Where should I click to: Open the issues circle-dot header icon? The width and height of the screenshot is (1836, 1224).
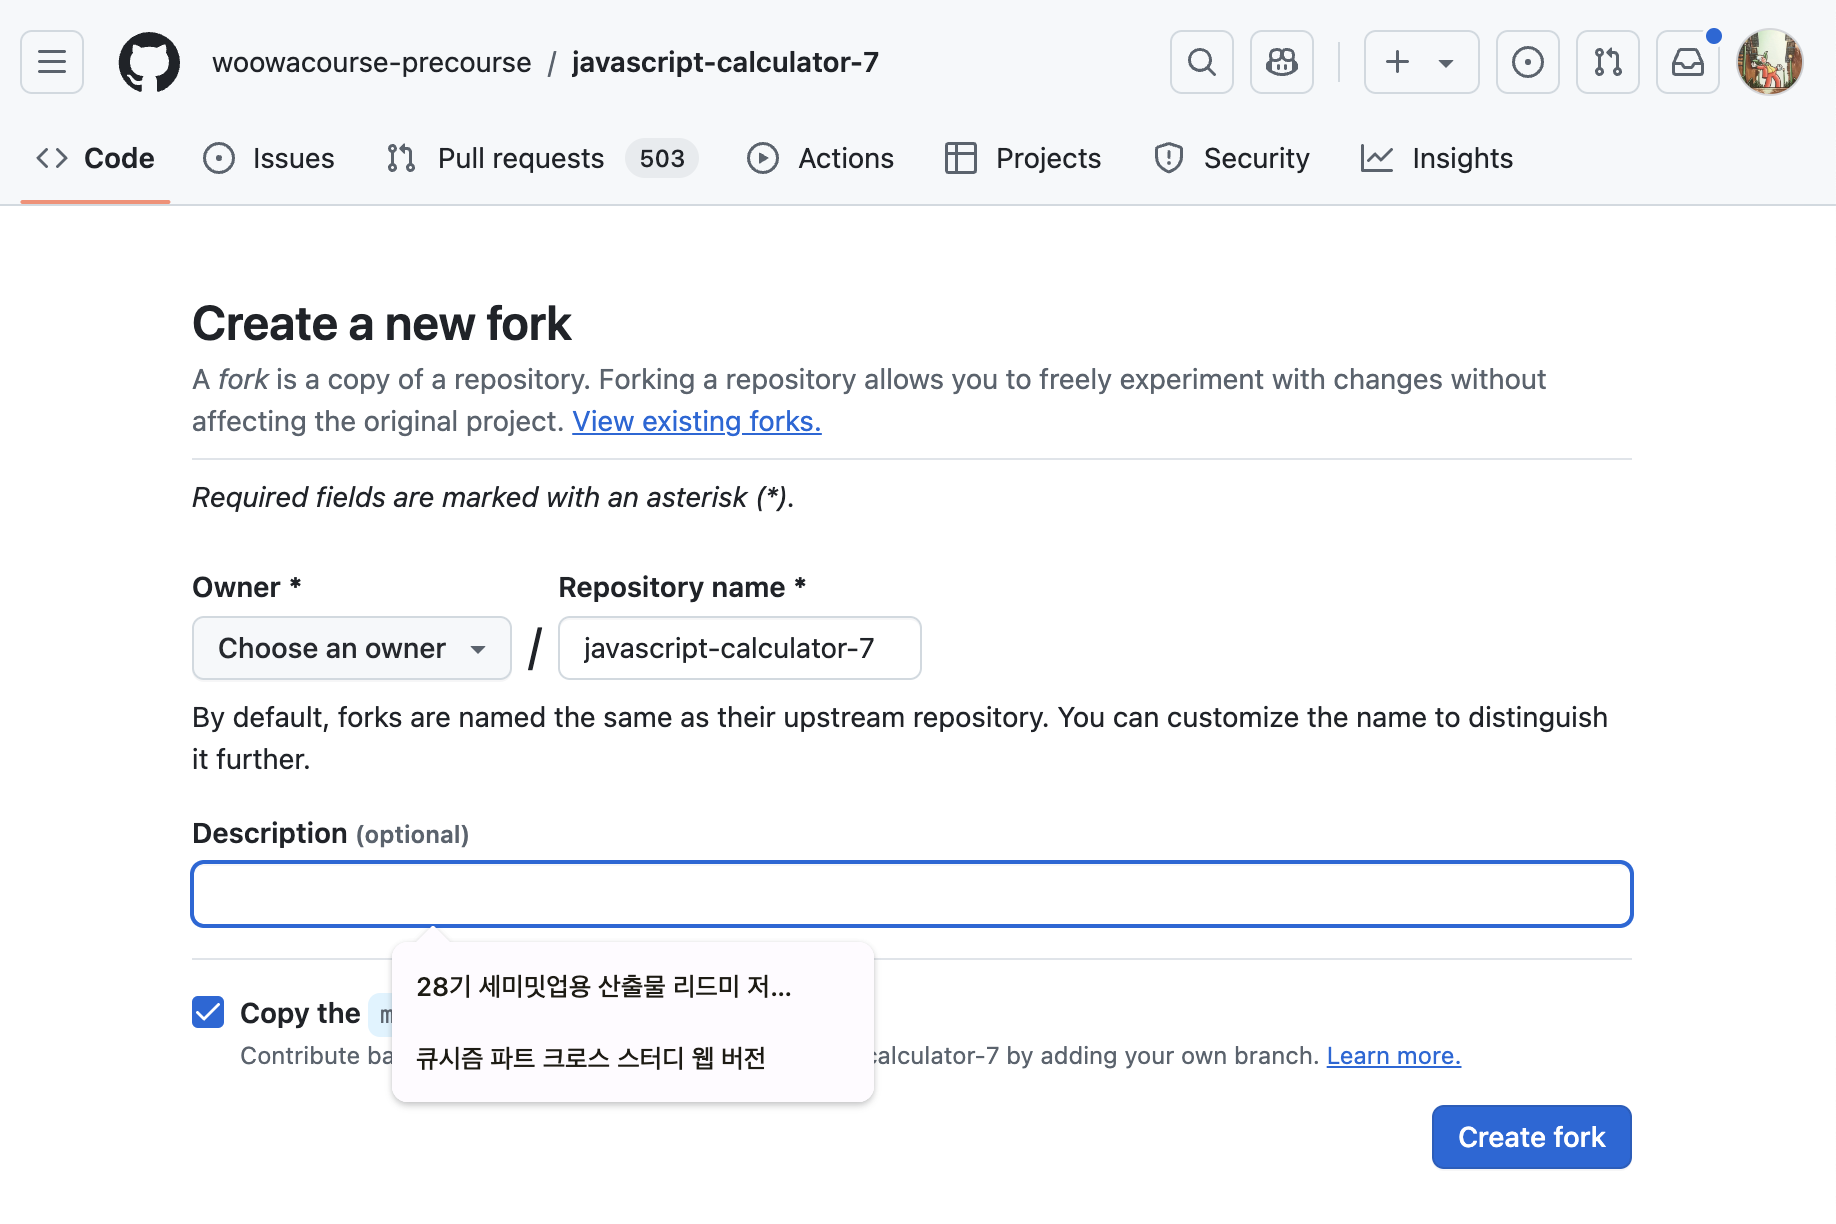(x=1528, y=62)
